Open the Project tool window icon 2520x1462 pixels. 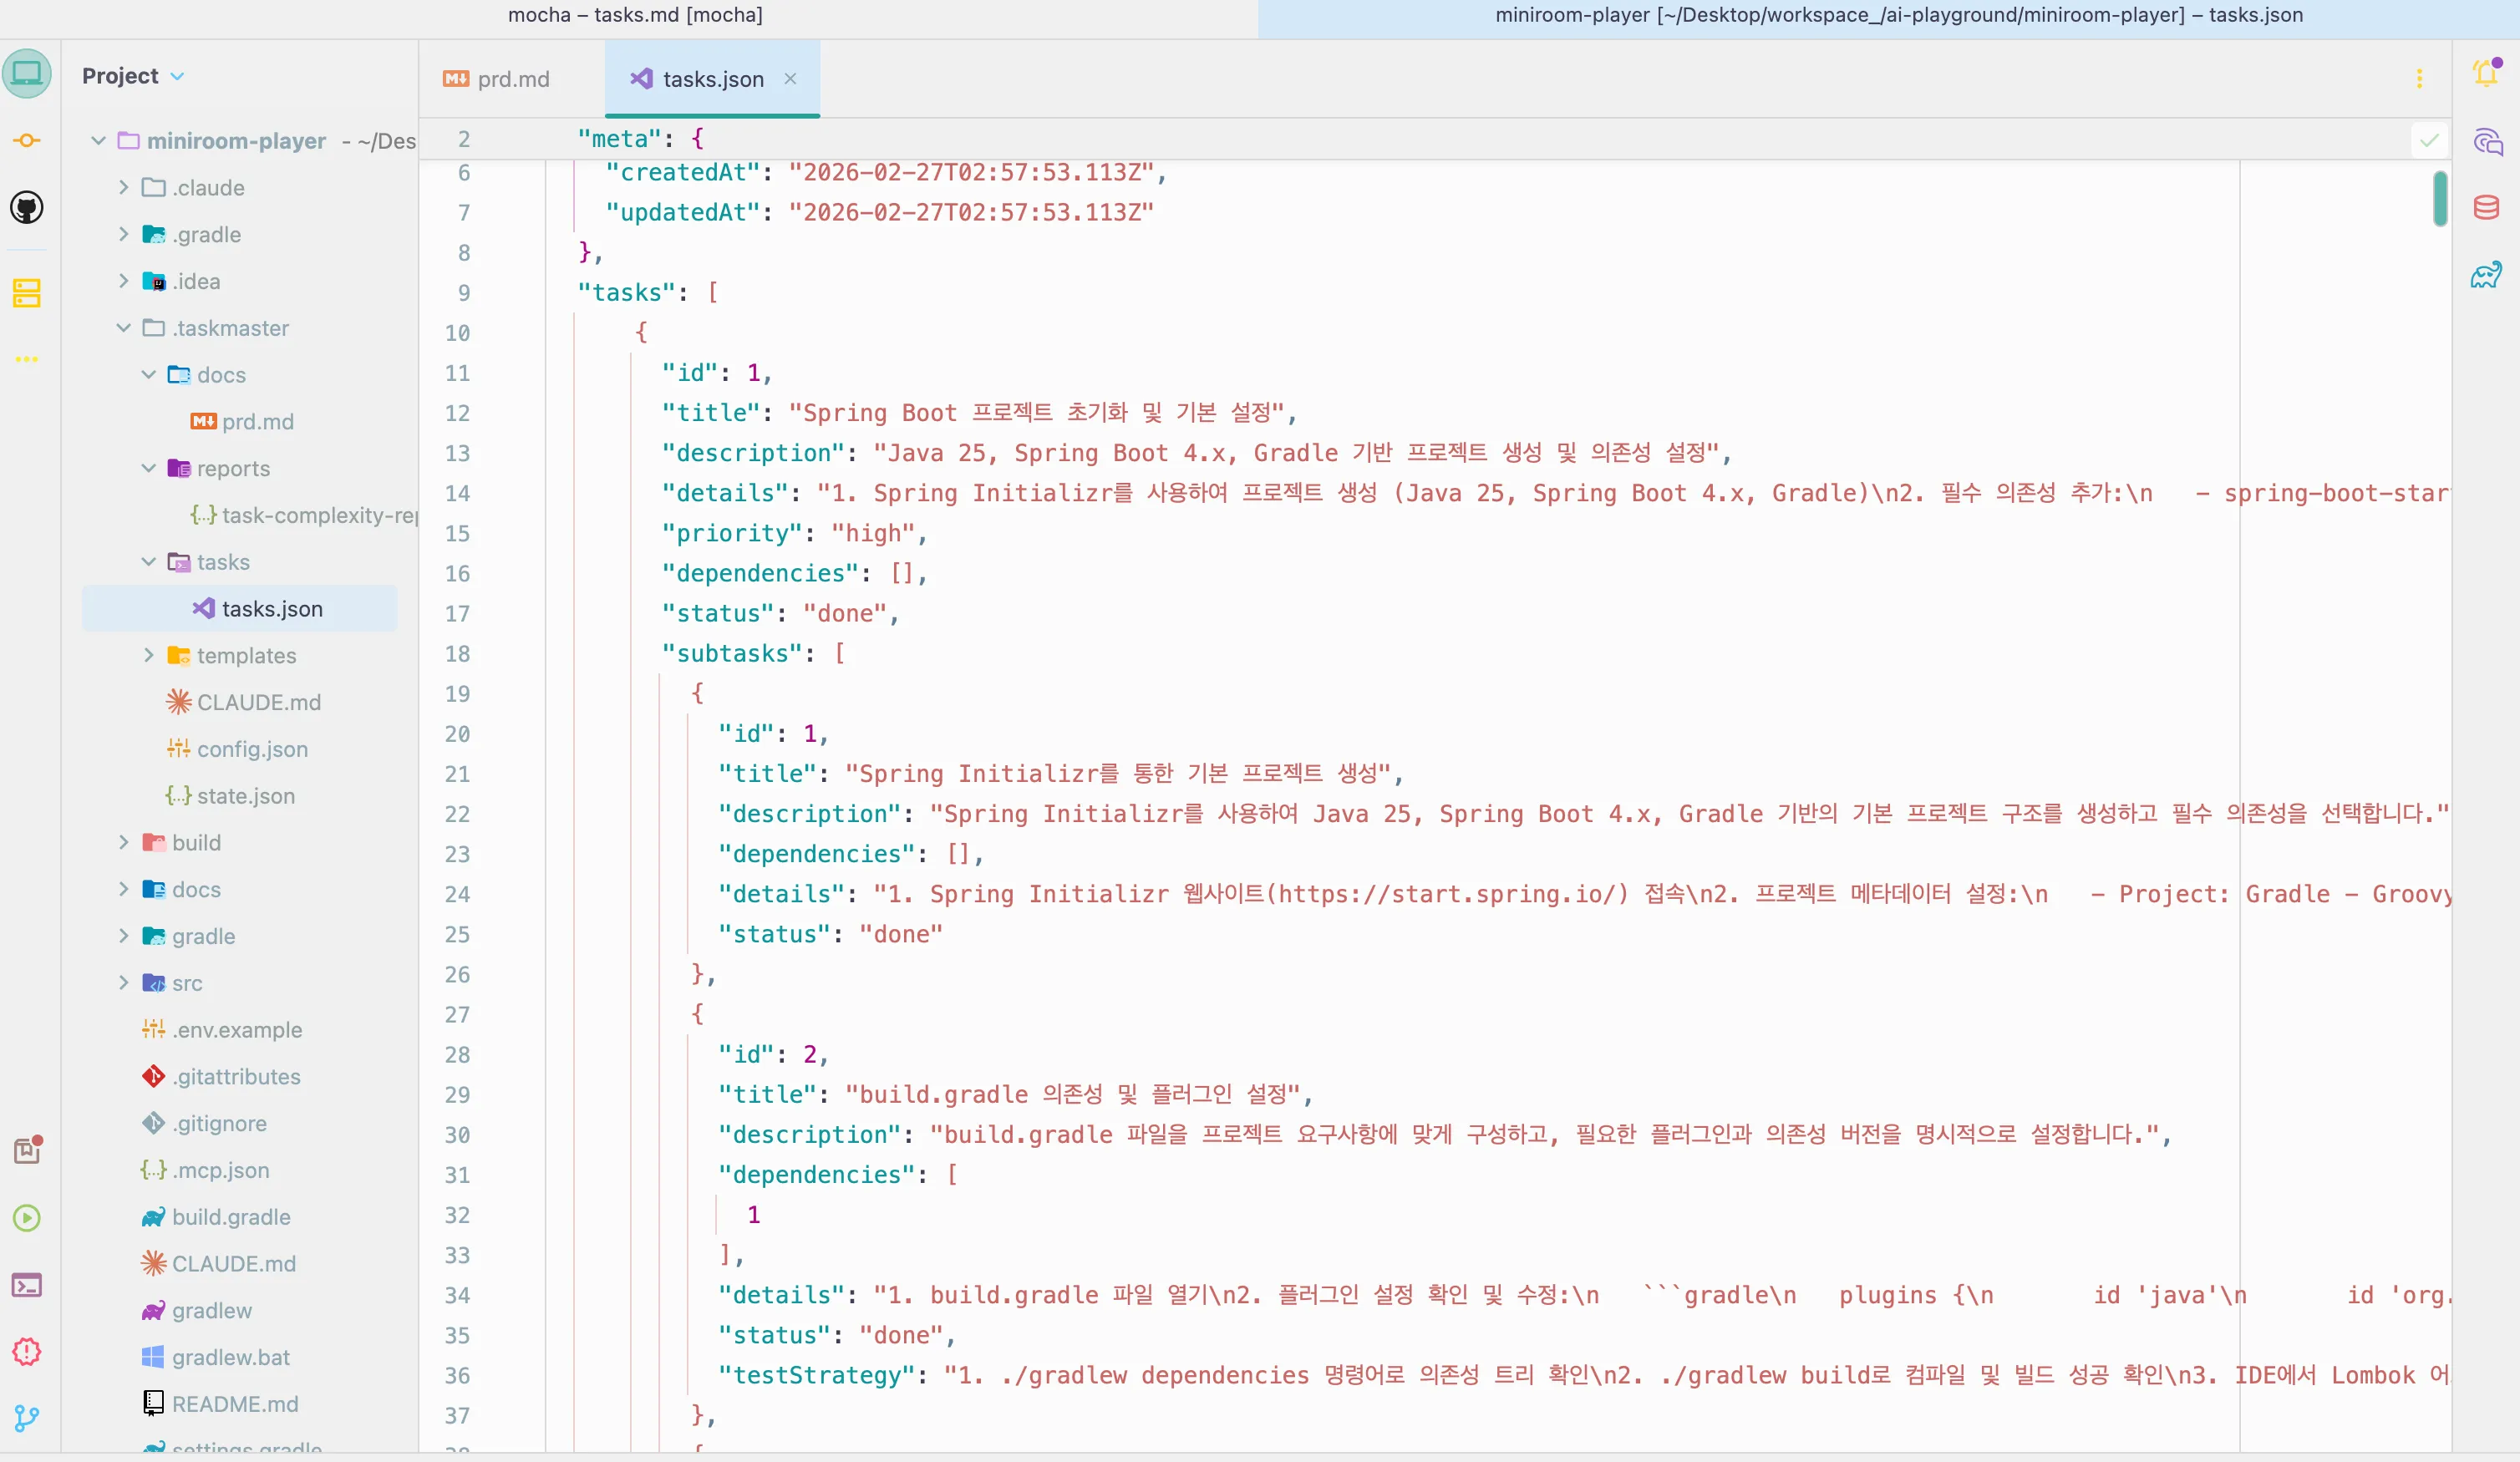(27, 74)
